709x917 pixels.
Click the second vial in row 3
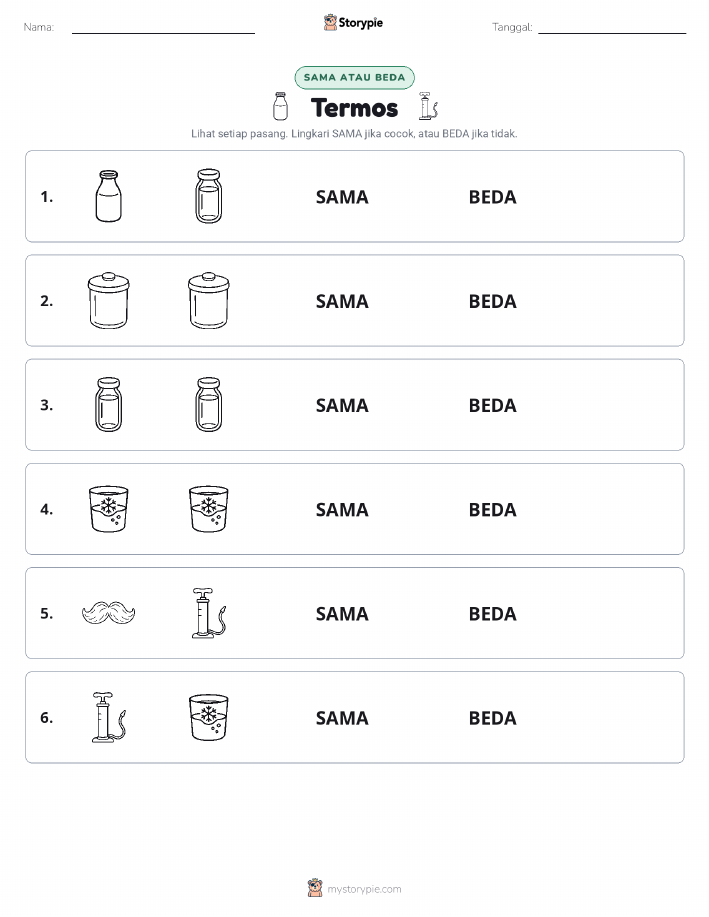point(209,405)
